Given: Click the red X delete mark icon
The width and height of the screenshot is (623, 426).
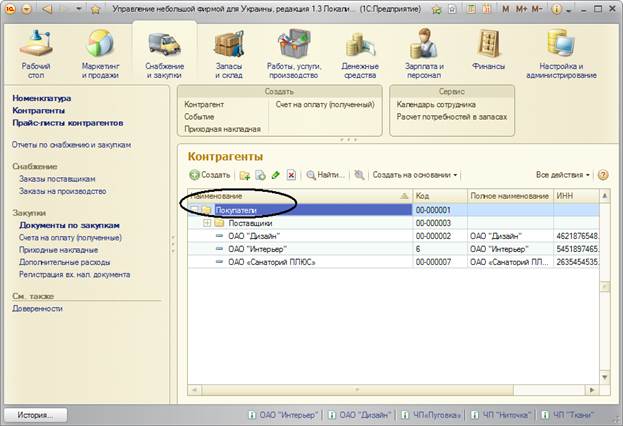Looking at the screenshot, I should (x=291, y=175).
